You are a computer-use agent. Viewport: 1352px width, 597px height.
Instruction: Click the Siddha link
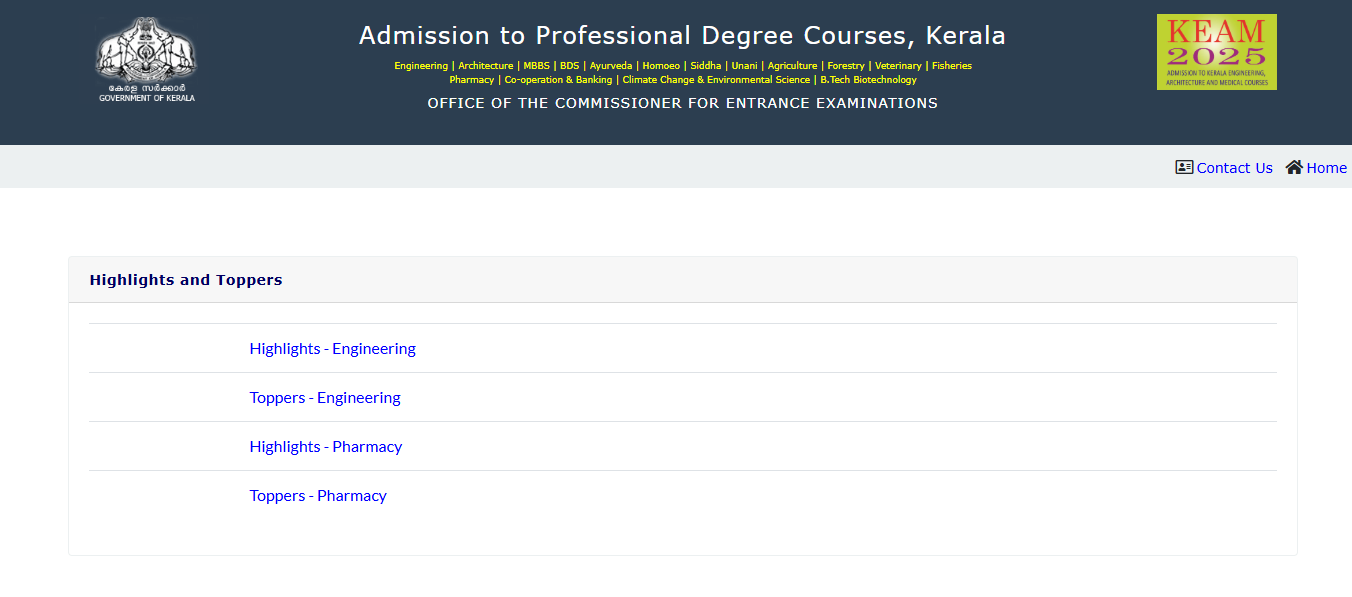tap(705, 65)
